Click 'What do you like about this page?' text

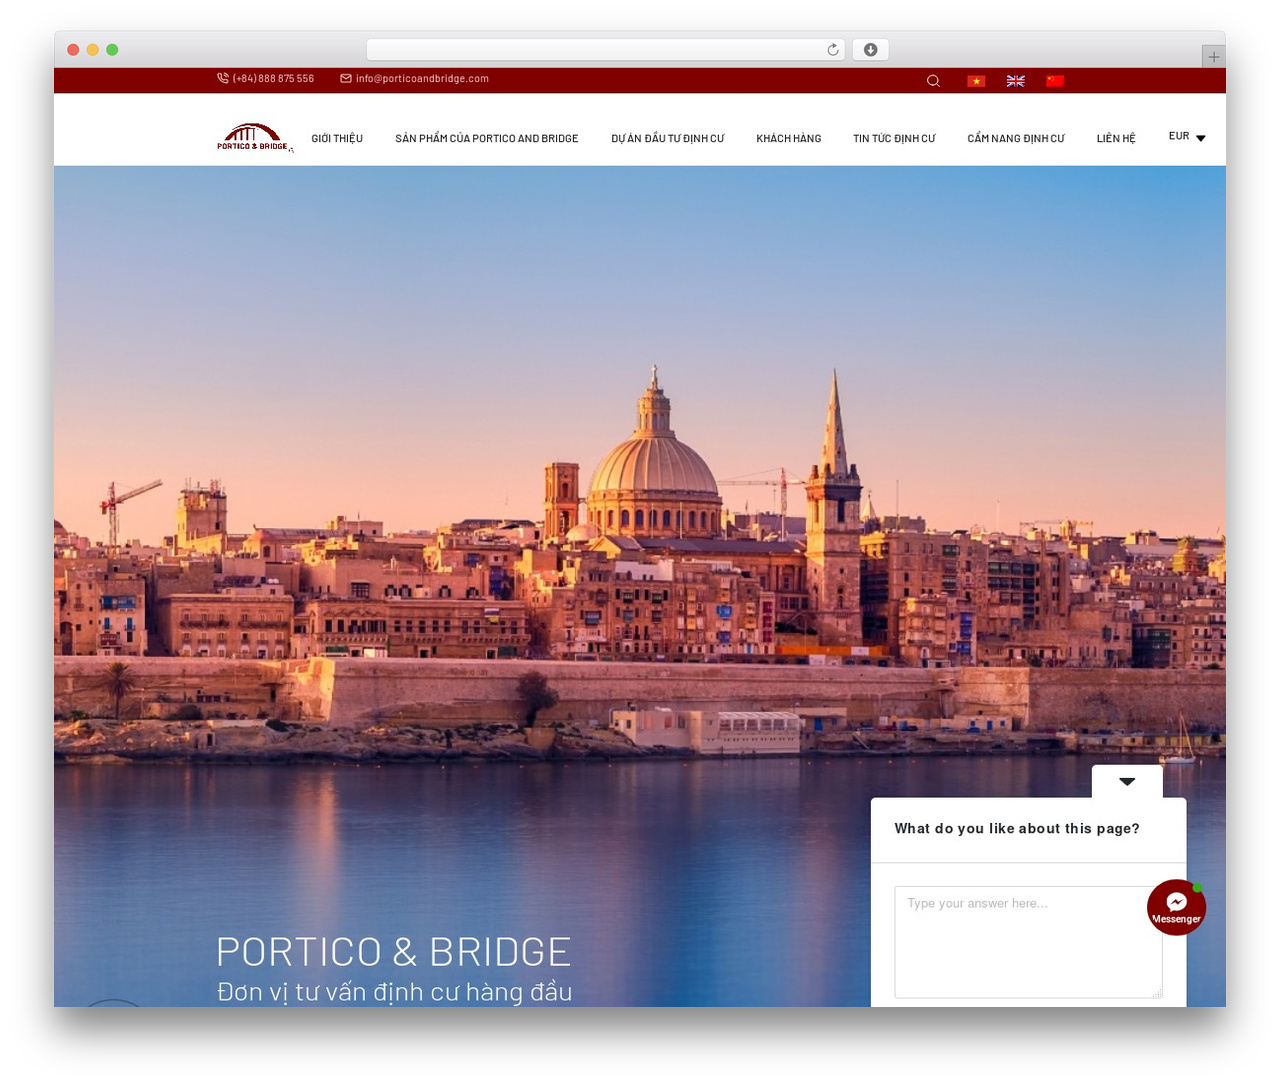1017,829
